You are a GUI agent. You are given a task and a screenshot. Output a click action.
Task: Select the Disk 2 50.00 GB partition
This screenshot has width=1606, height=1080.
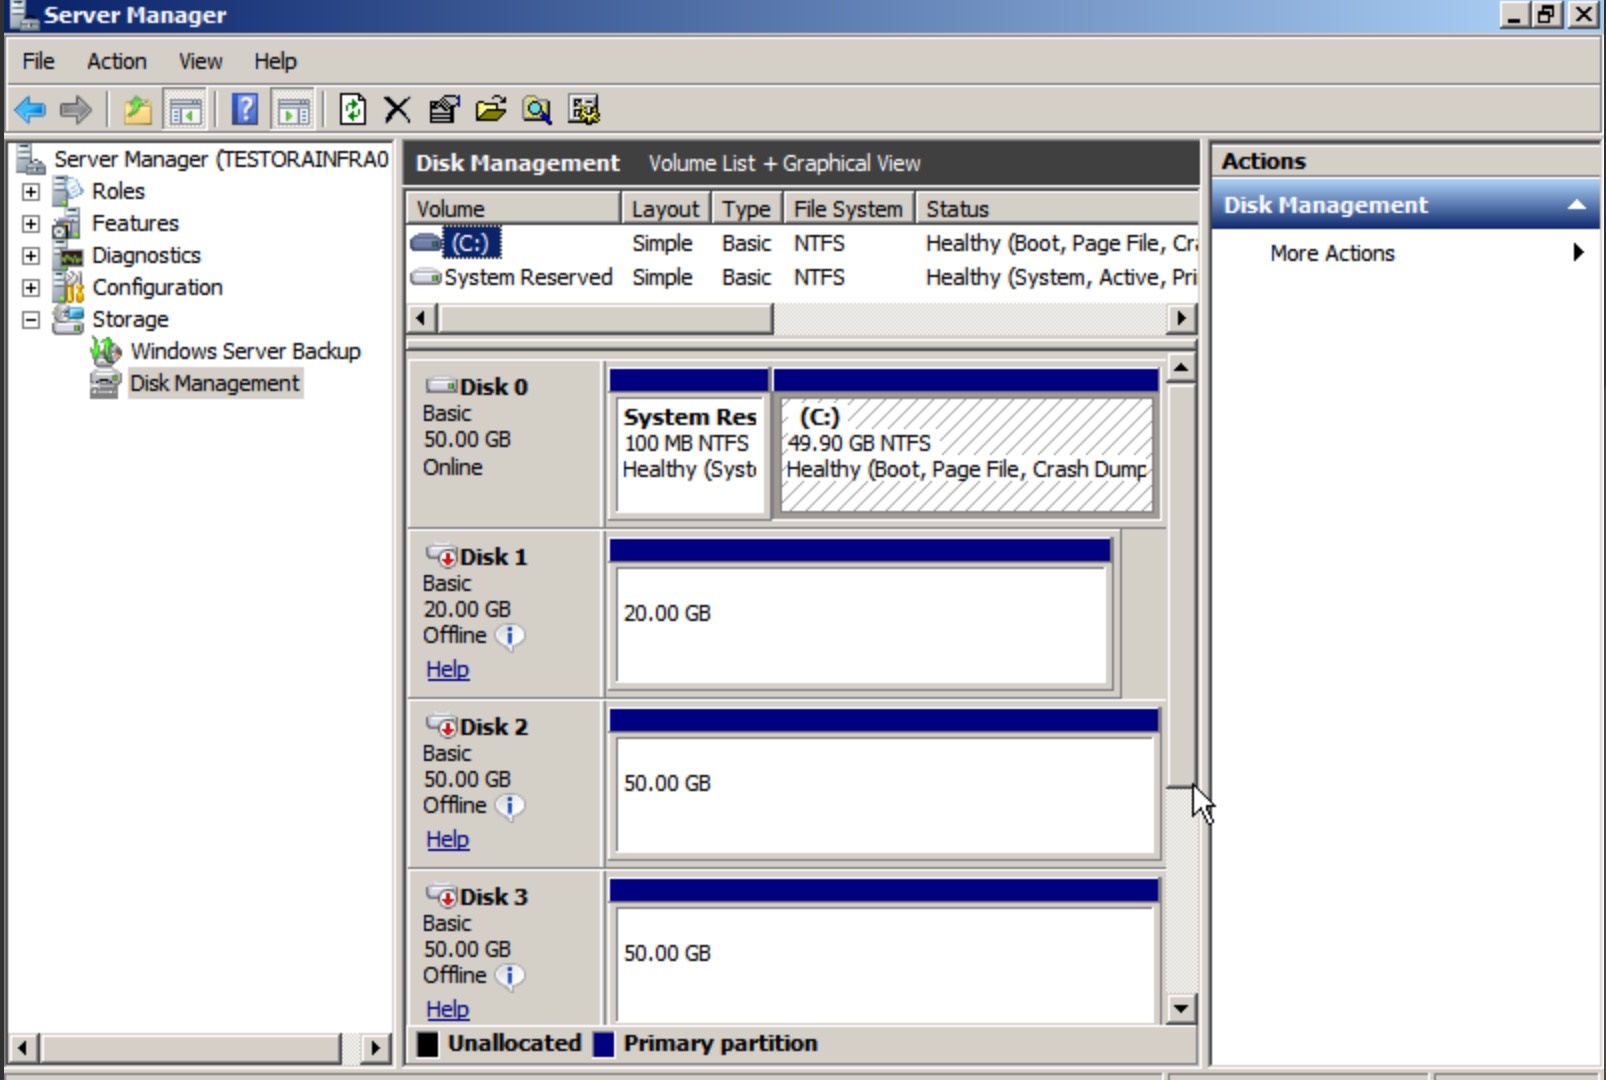click(884, 783)
